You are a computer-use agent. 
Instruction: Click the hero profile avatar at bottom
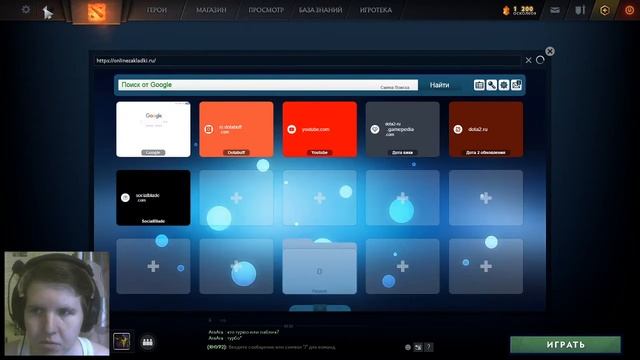point(122,341)
